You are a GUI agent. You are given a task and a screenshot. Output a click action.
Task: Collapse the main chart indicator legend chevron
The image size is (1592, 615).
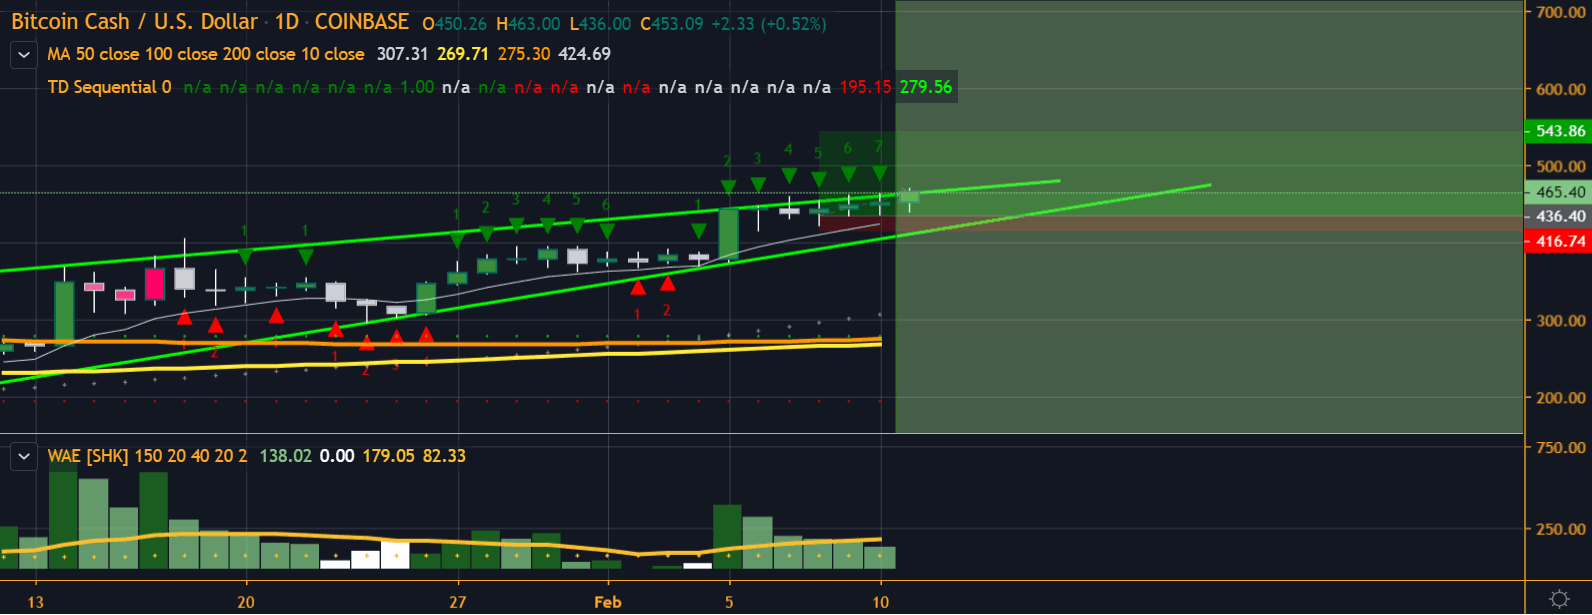(24, 55)
